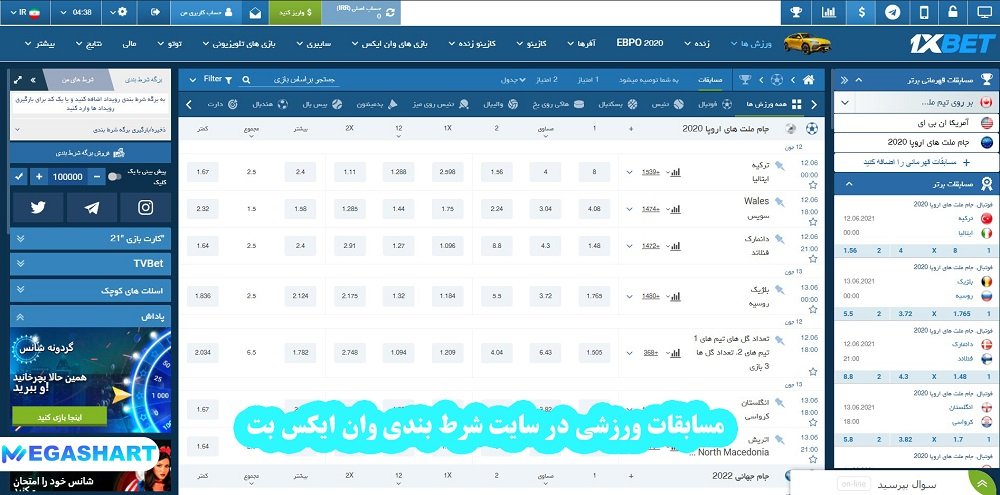Click the envelope messages icon
This screenshot has width=1000, height=495.
tap(257, 13)
